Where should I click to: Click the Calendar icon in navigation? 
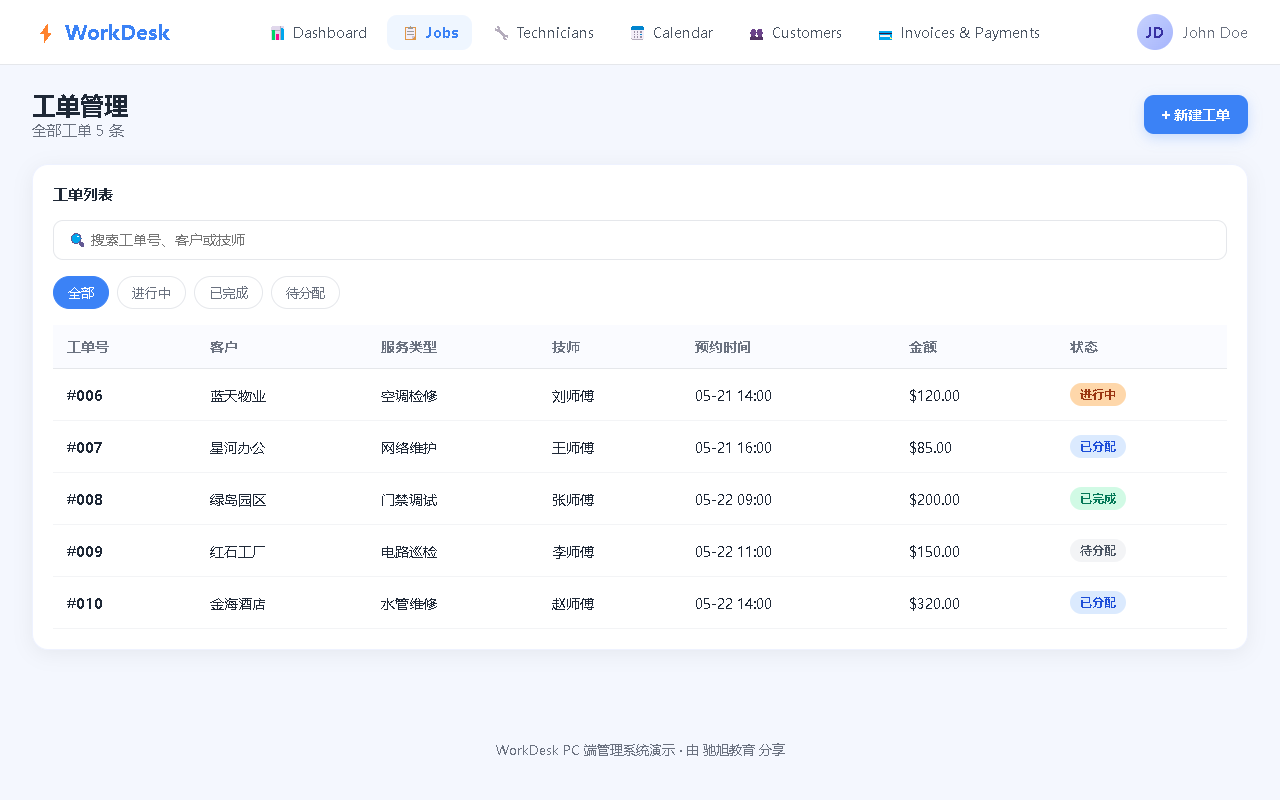[637, 33]
